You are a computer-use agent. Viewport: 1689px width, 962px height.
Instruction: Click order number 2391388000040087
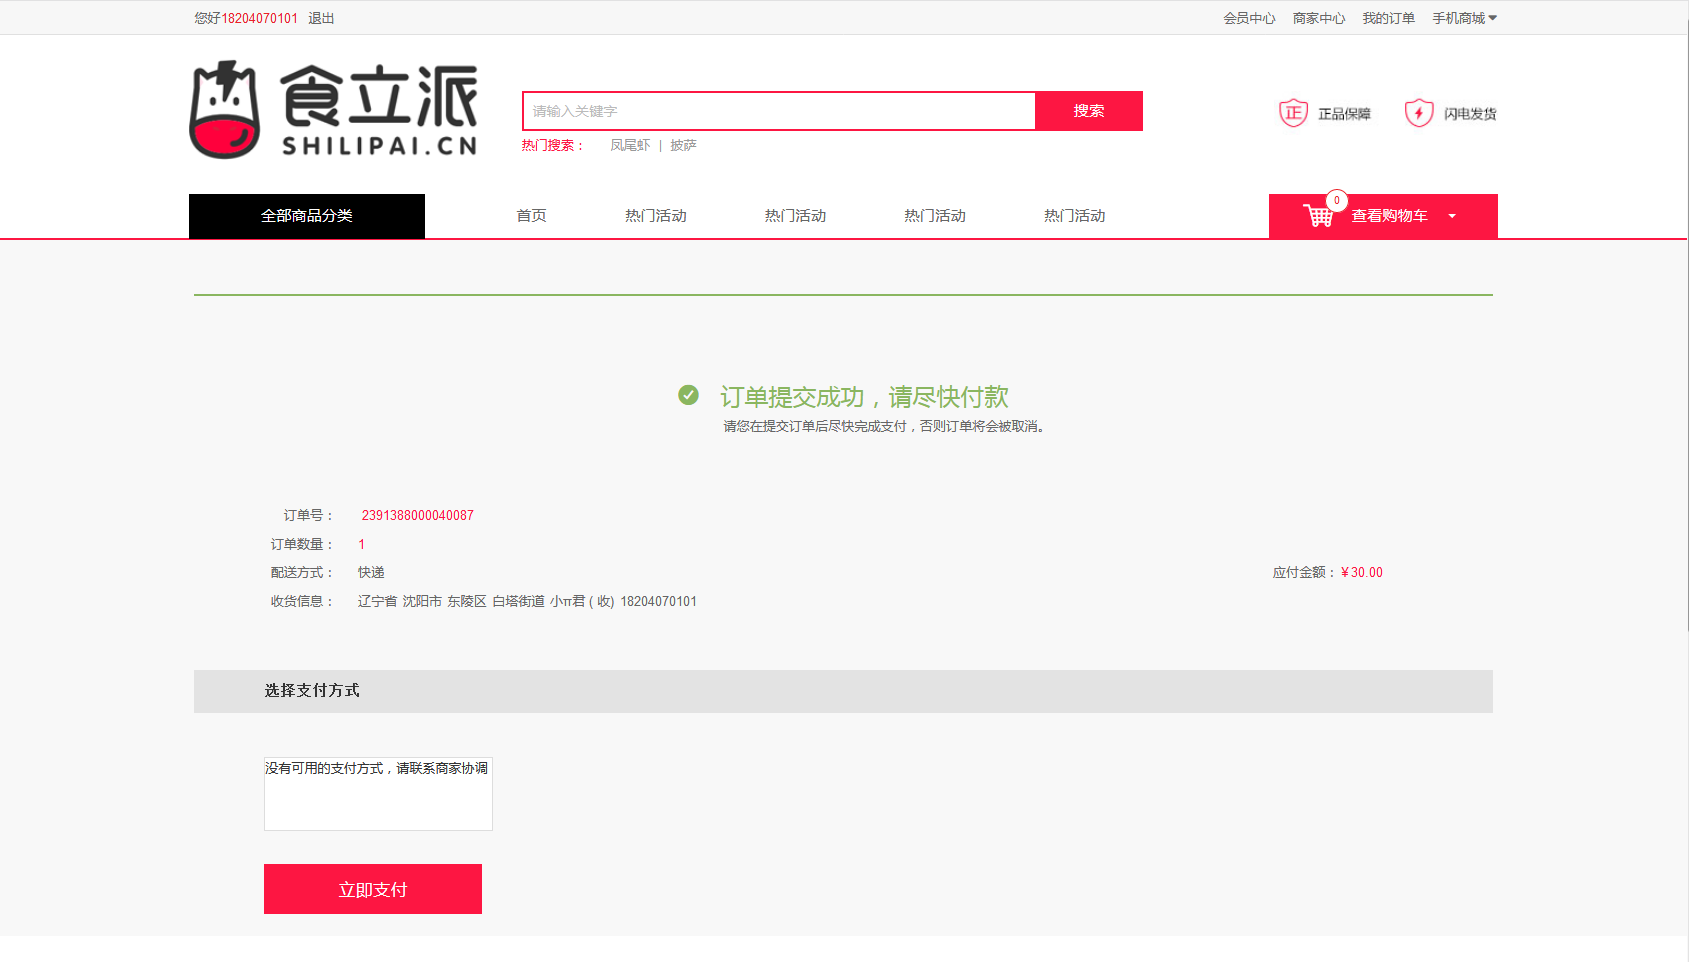pos(418,515)
